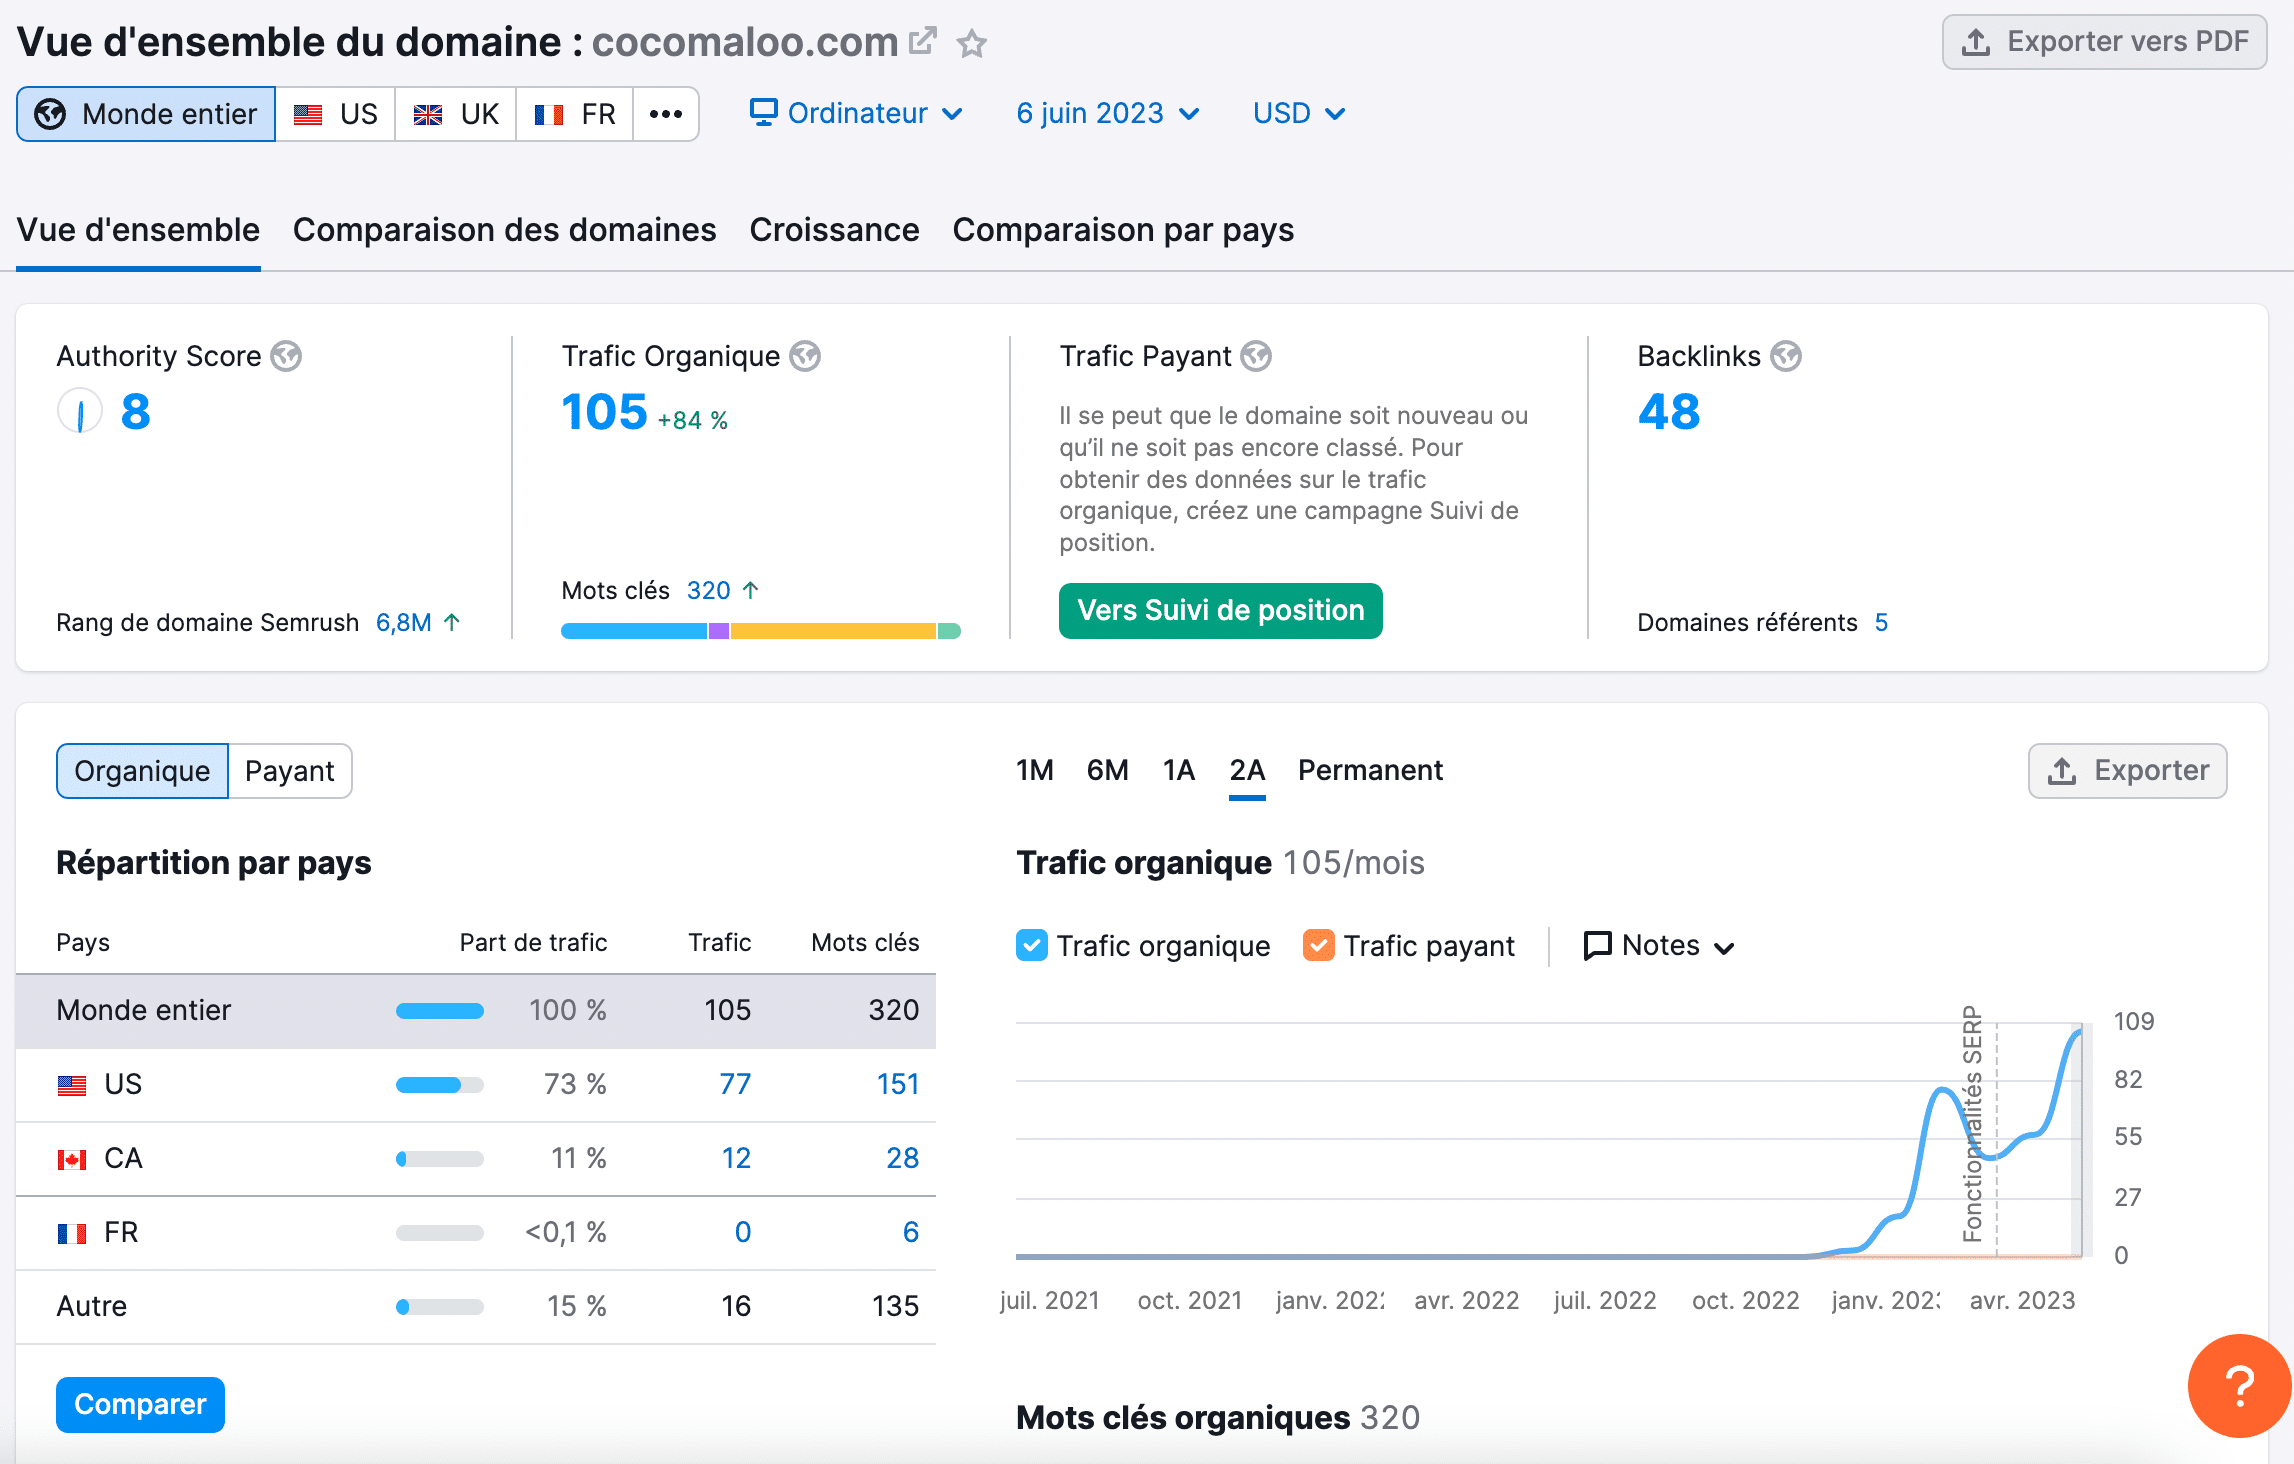
Task: Open Vue d'ensemble tab
Action: click(x=138, y=230)
